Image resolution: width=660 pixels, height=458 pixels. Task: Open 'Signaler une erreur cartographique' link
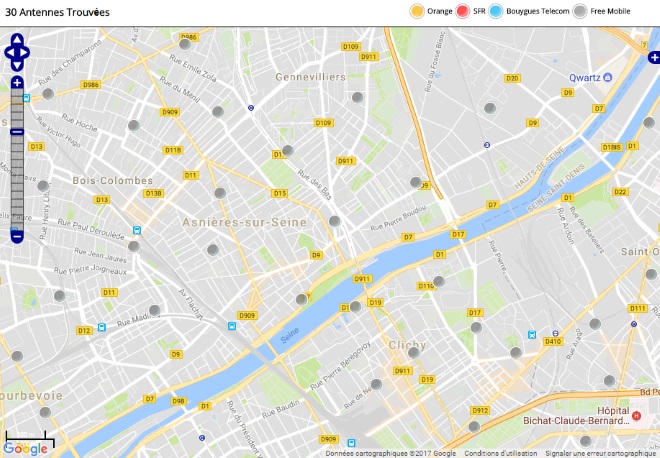tap(602, 453)
